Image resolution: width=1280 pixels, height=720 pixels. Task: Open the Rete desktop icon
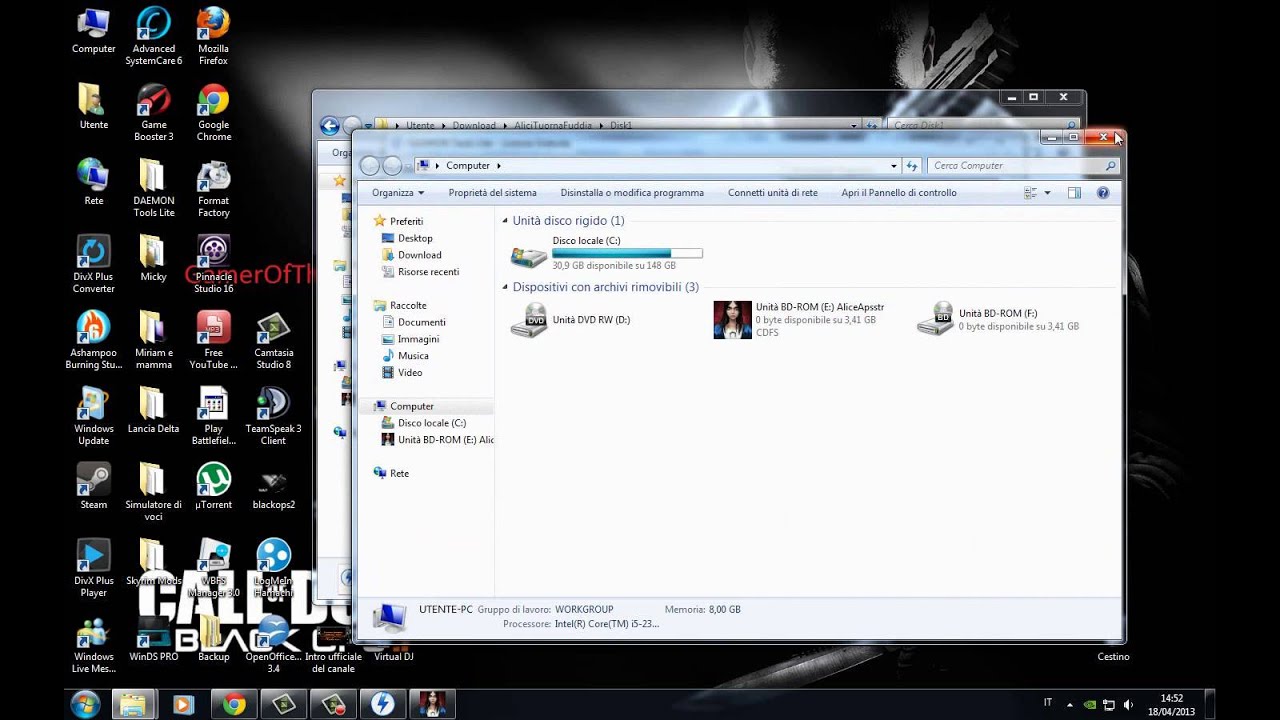coord(93,182)
